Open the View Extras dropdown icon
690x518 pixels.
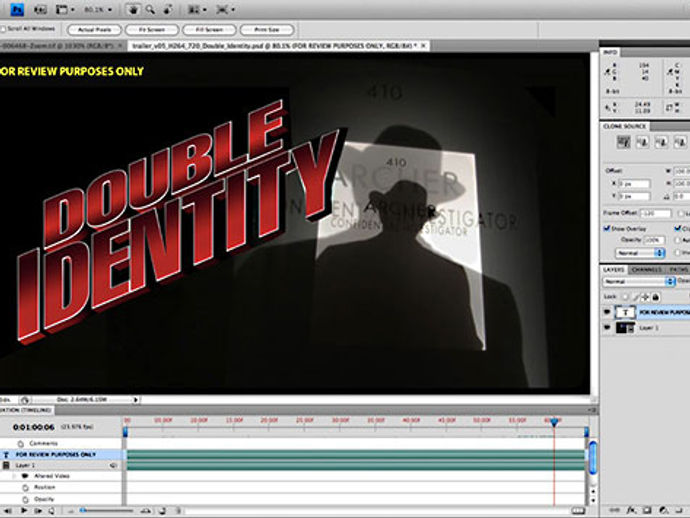[x=65, y=9]
